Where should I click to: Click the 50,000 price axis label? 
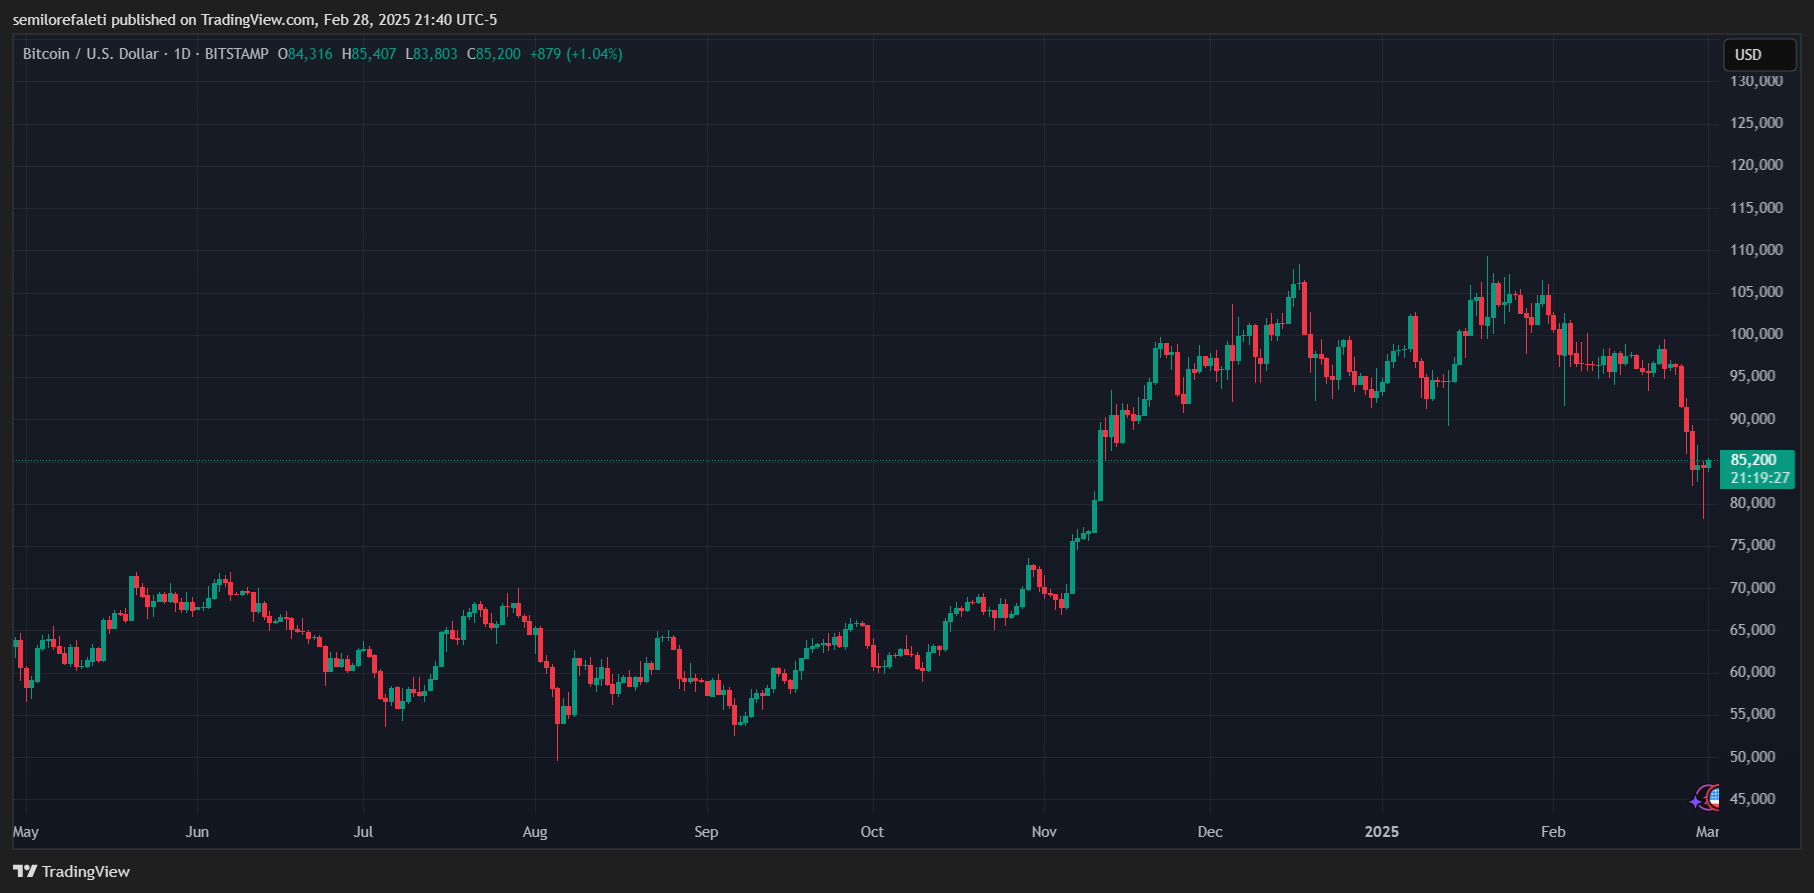[x=1753, y=757]
